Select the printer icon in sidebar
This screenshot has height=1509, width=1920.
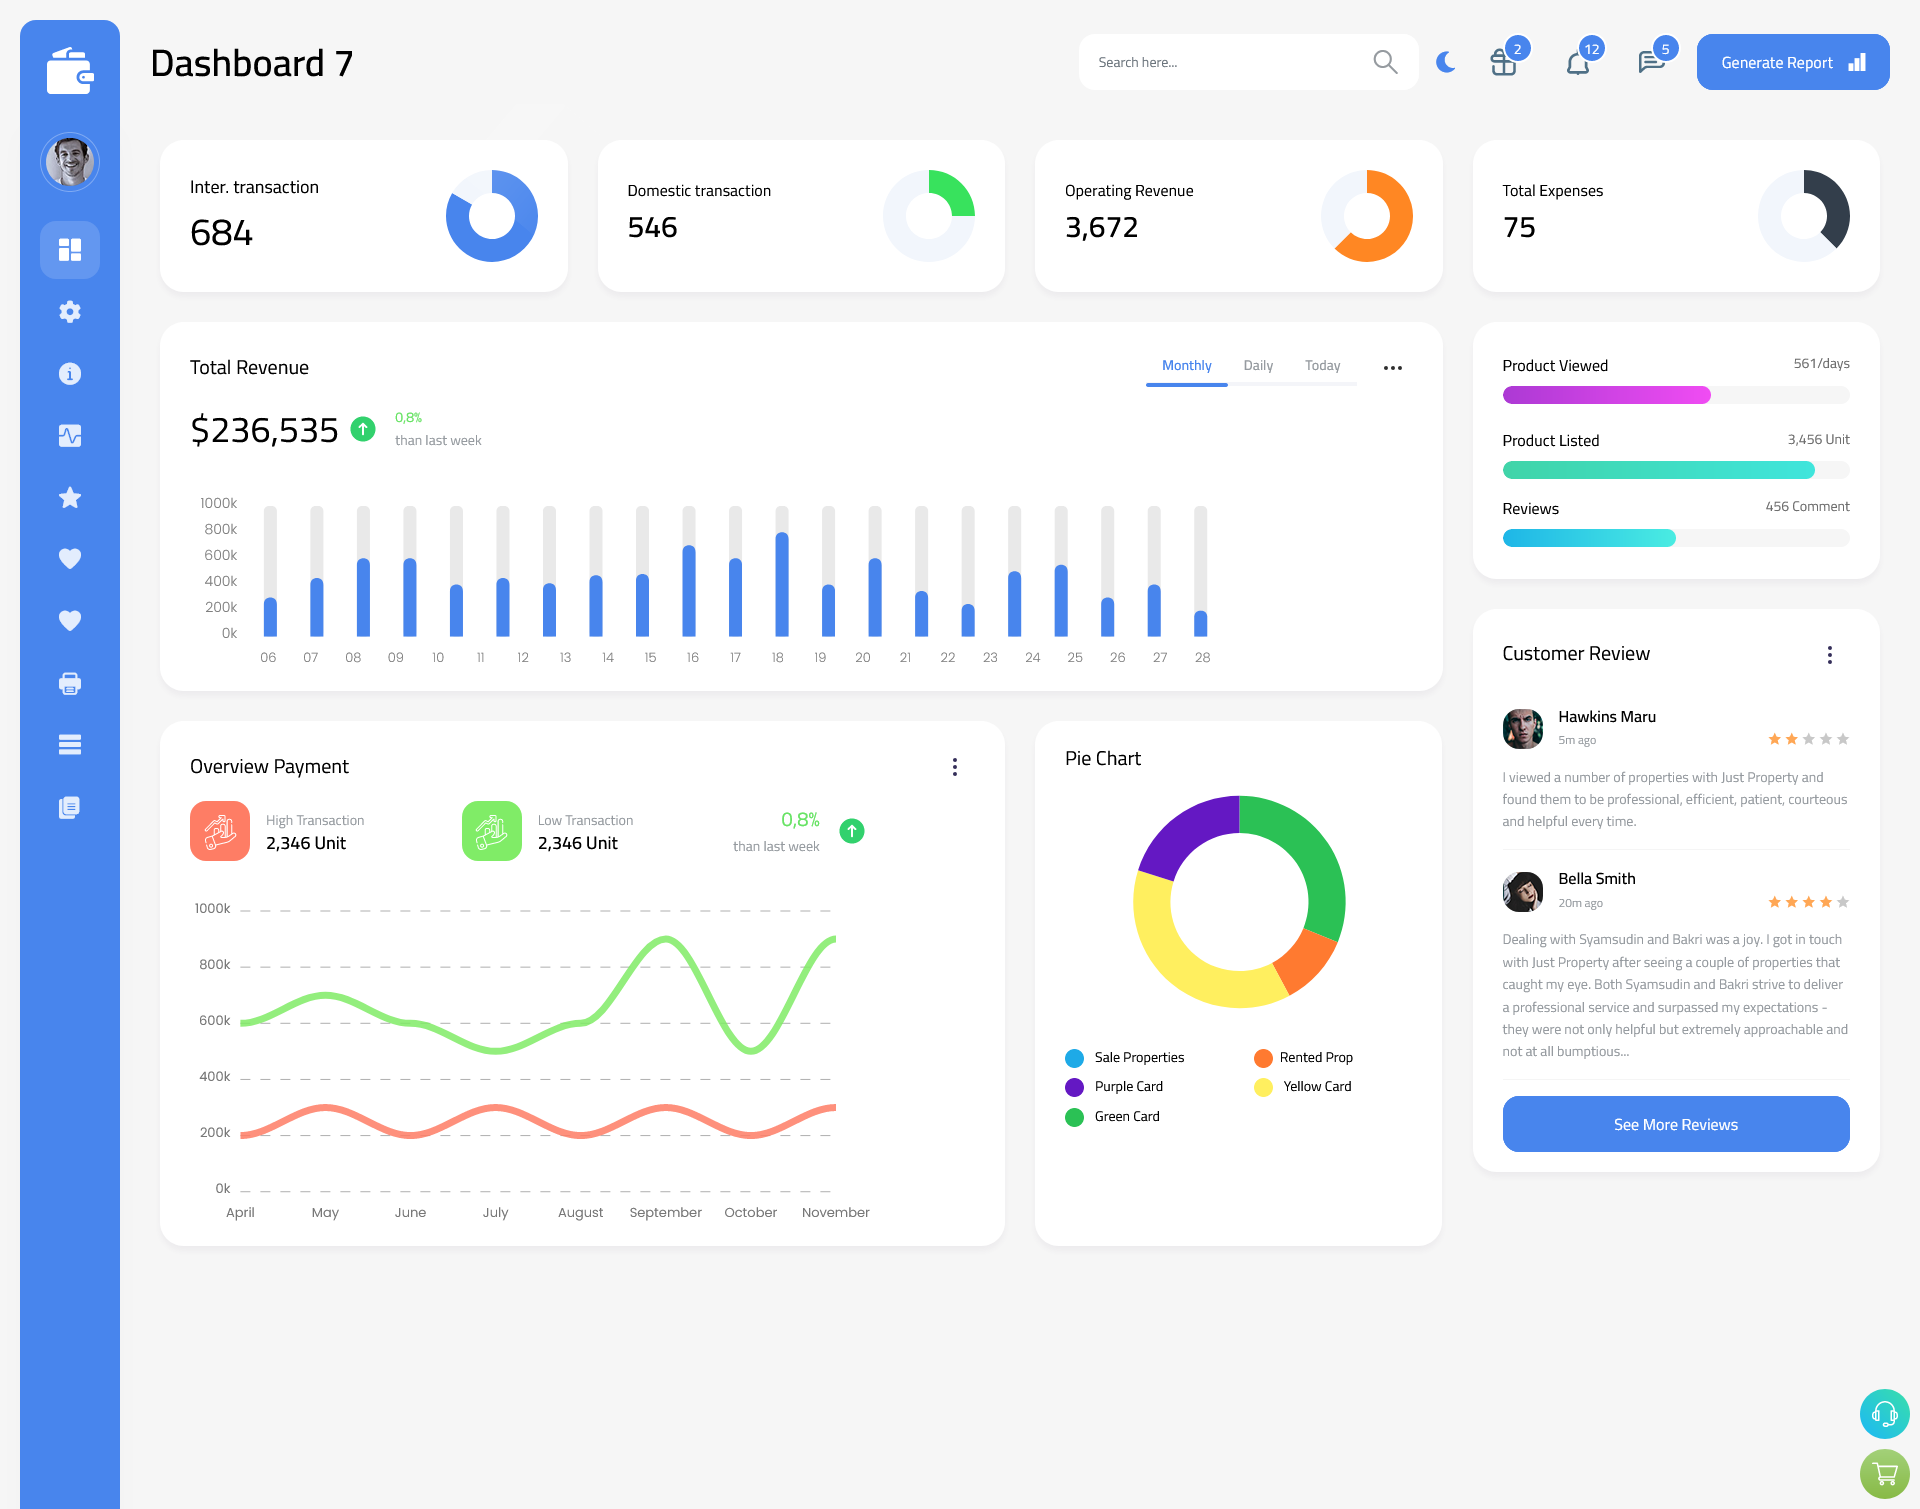pyautogui.click(x=69, y=683)
